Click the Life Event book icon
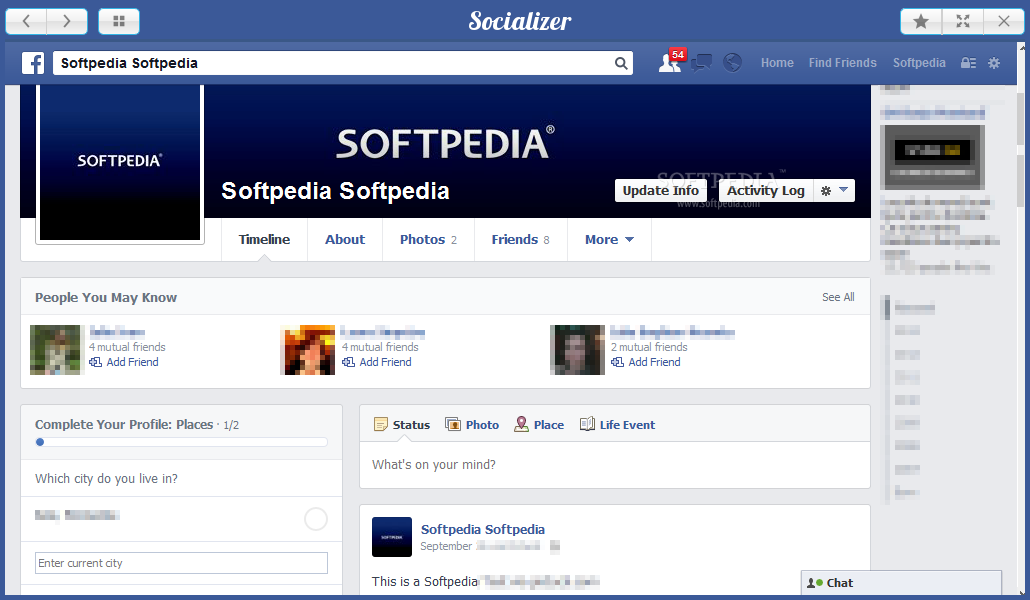This screenshot has height=600, width=1030. (x=587, y=424)
